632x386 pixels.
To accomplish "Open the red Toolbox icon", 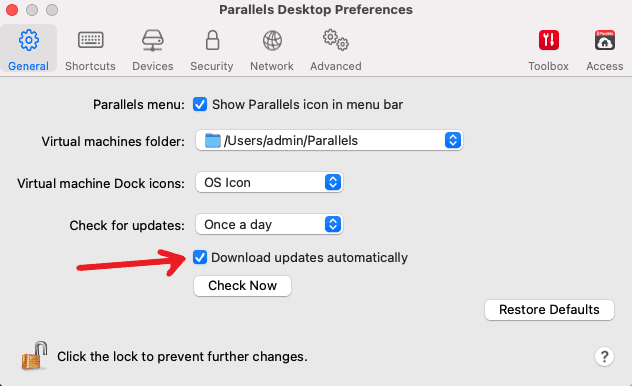I will [549, 40].
